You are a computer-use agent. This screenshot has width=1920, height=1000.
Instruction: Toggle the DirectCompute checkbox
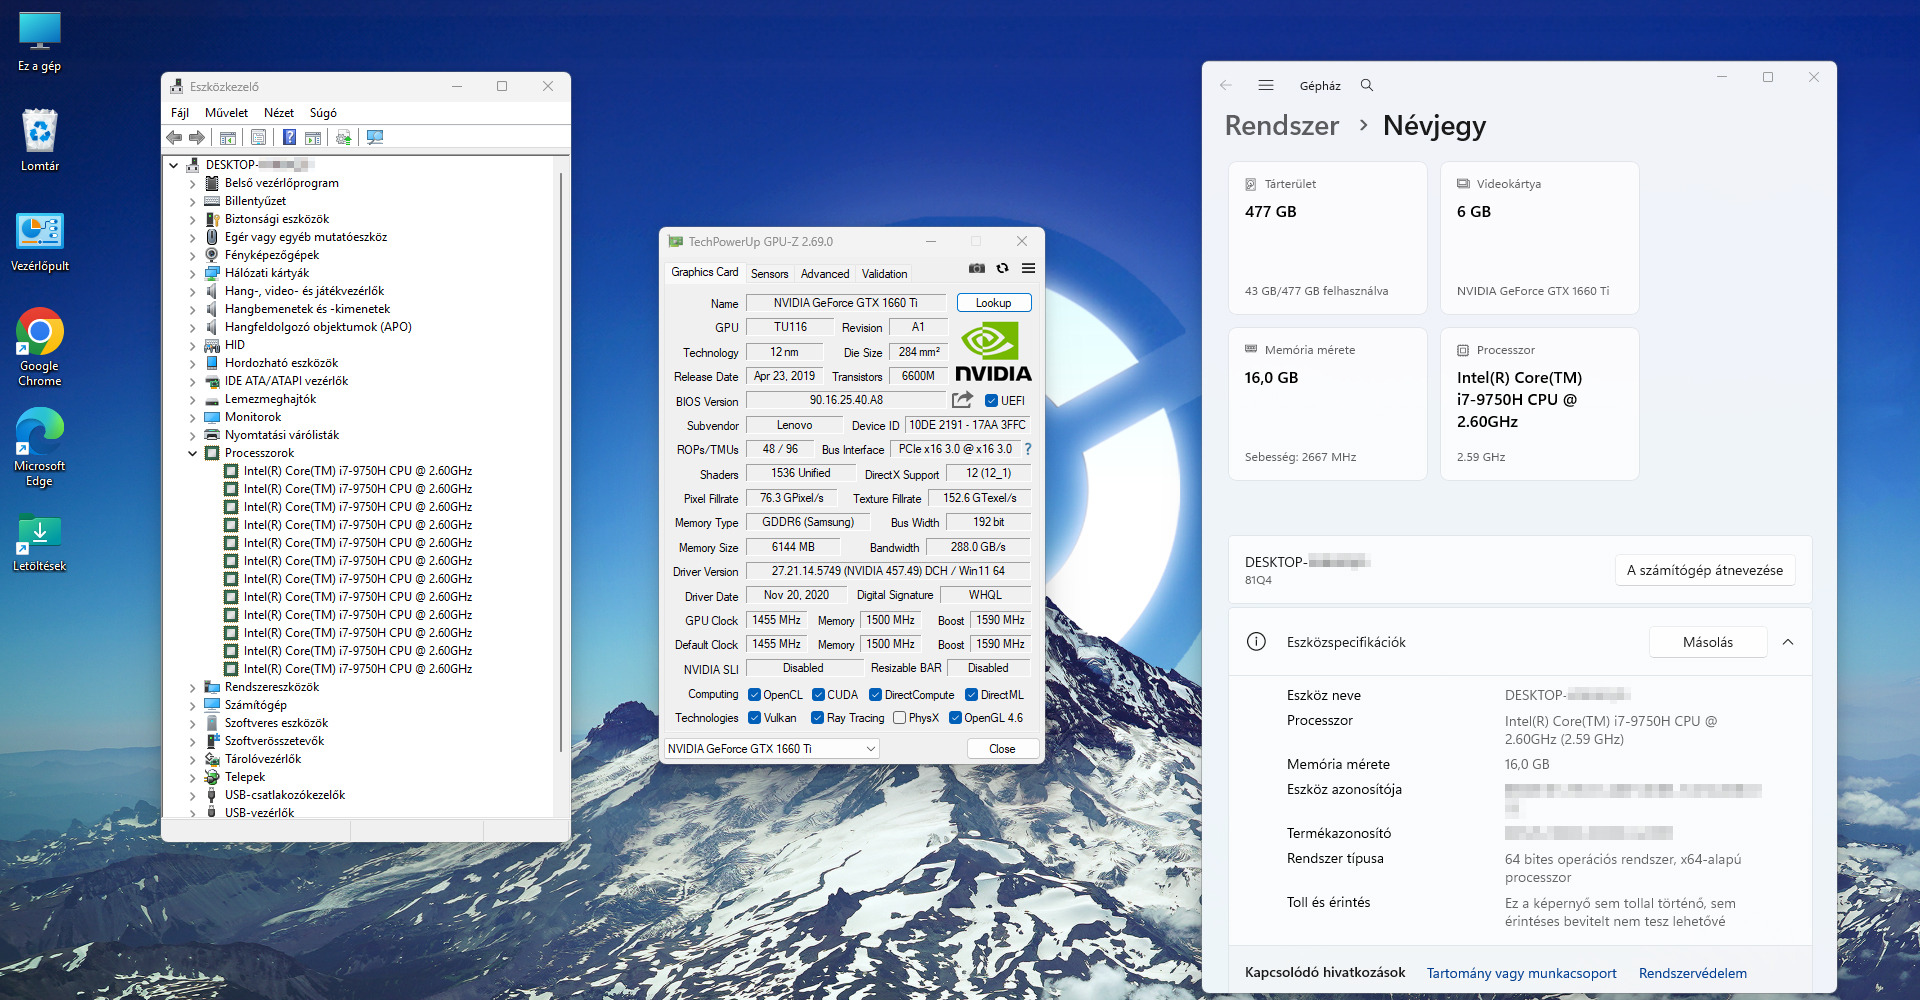pyautogui.click(x=876, y=695)
